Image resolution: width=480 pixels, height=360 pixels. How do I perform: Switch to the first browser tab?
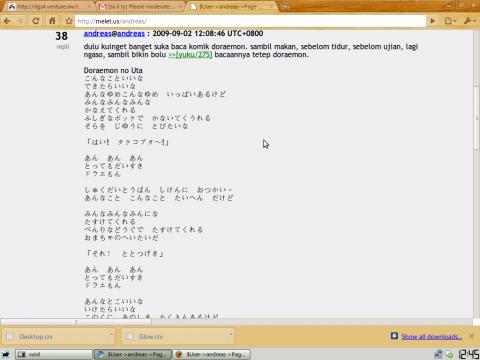(50, 7)
